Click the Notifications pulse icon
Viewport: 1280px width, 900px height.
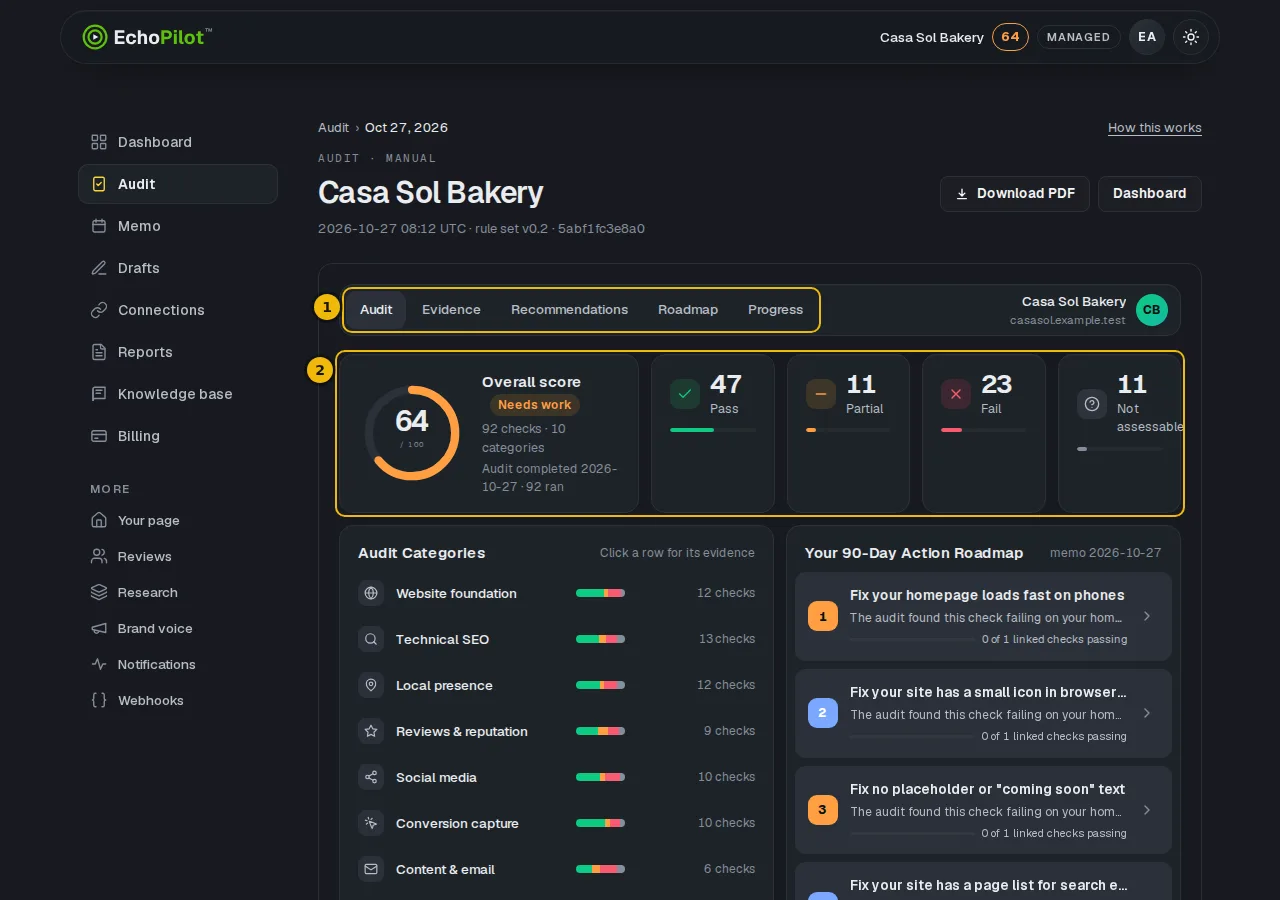coord(99,664)
